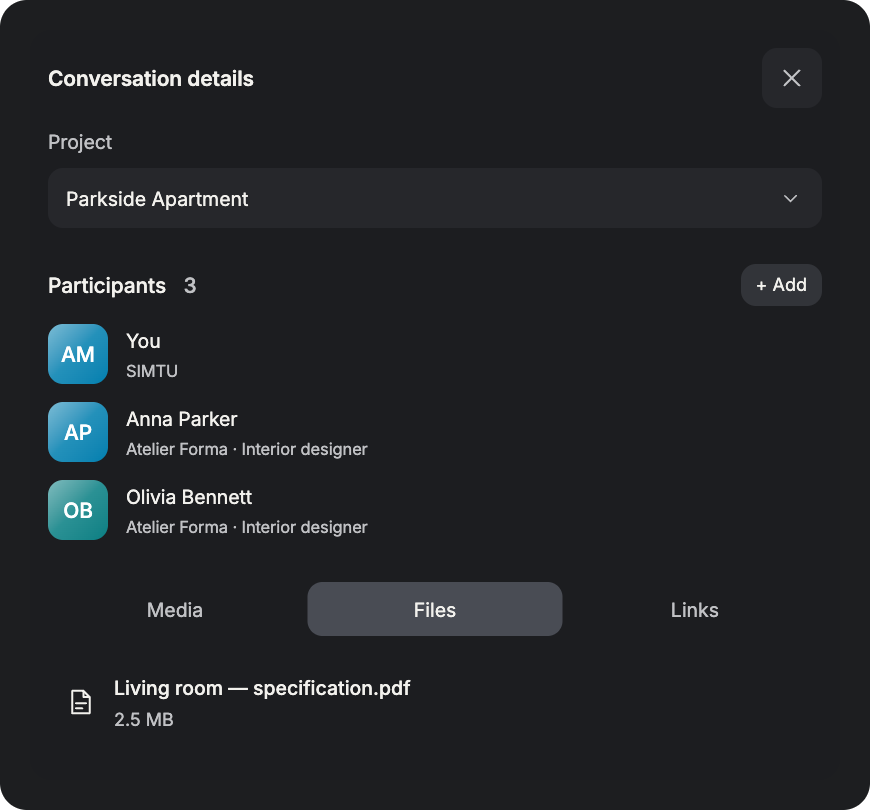Click Anna Parker's Atelier Forma role text
Screen dimensions: 870x810
click(x=246, y=449)
